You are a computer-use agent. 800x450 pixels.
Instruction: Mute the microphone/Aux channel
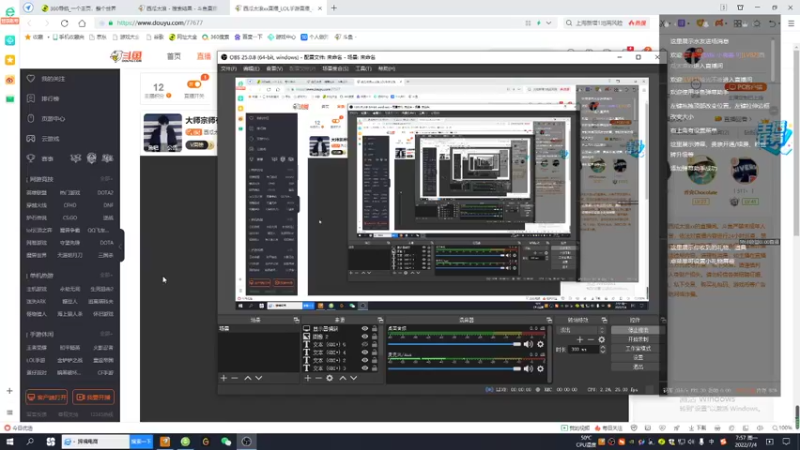[x=528, y=368]
